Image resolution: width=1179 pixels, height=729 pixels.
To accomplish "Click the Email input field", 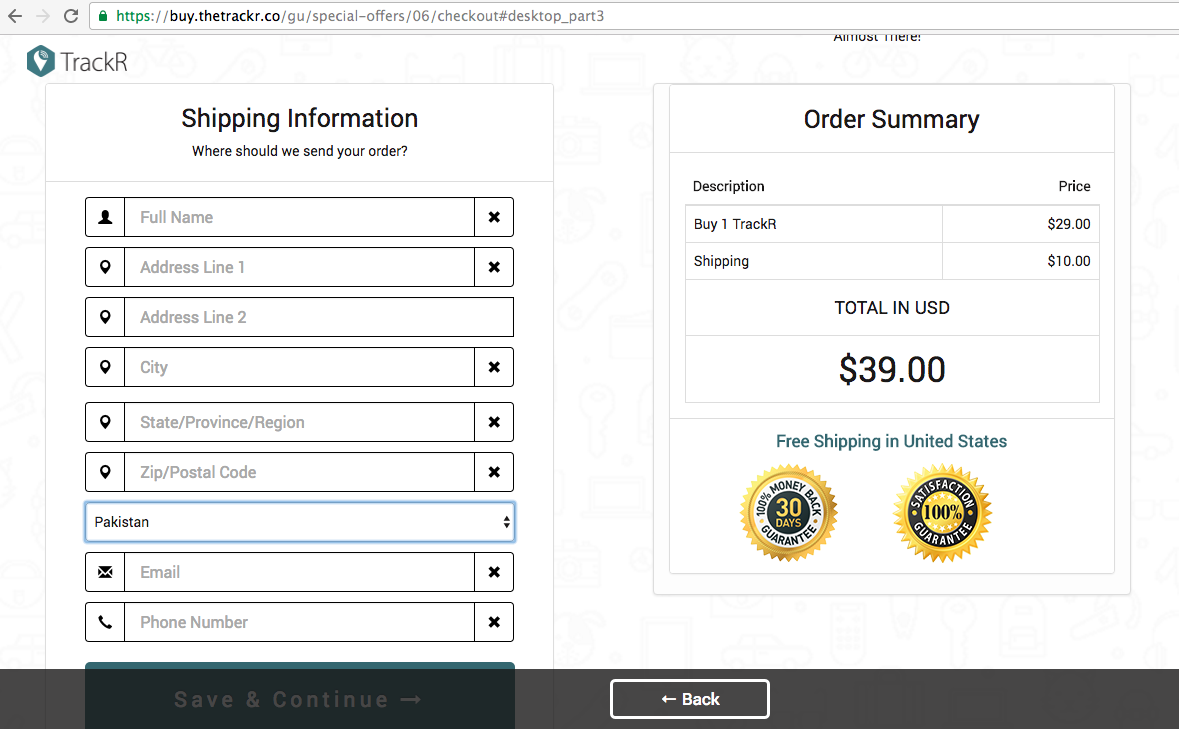I will coord(299,572).
